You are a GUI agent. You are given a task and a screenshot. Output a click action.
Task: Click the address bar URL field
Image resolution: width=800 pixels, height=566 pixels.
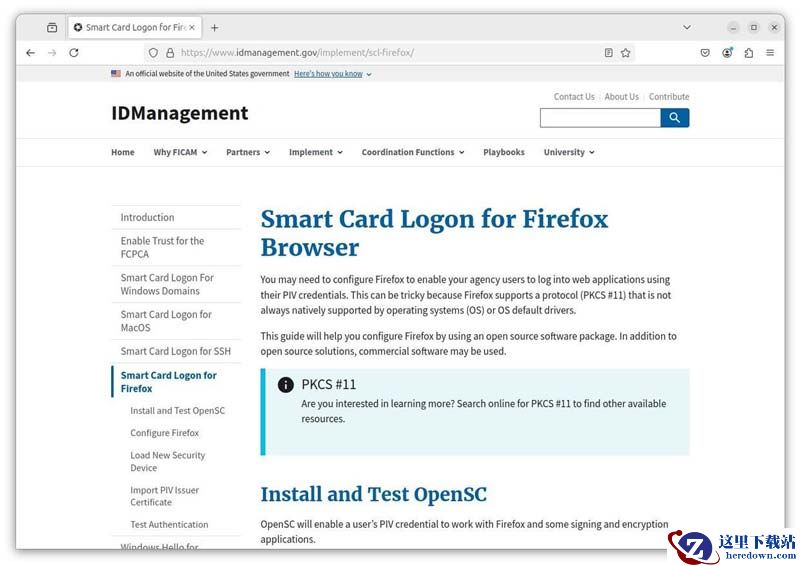tap(388, 53)
